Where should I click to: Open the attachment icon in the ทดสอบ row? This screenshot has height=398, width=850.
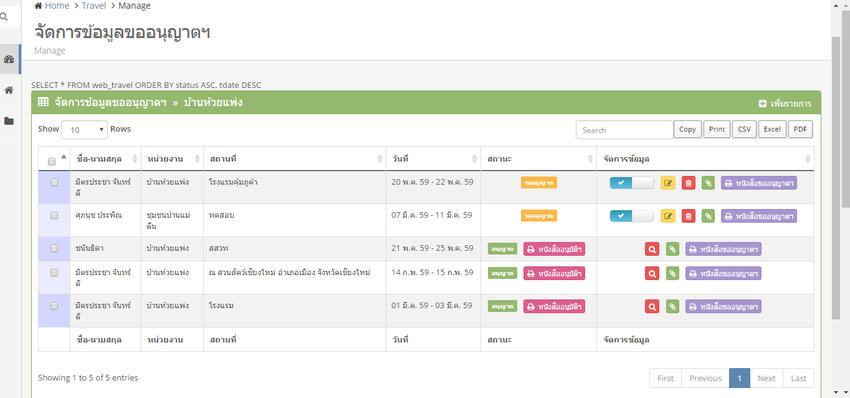click(x=708, y=216)
